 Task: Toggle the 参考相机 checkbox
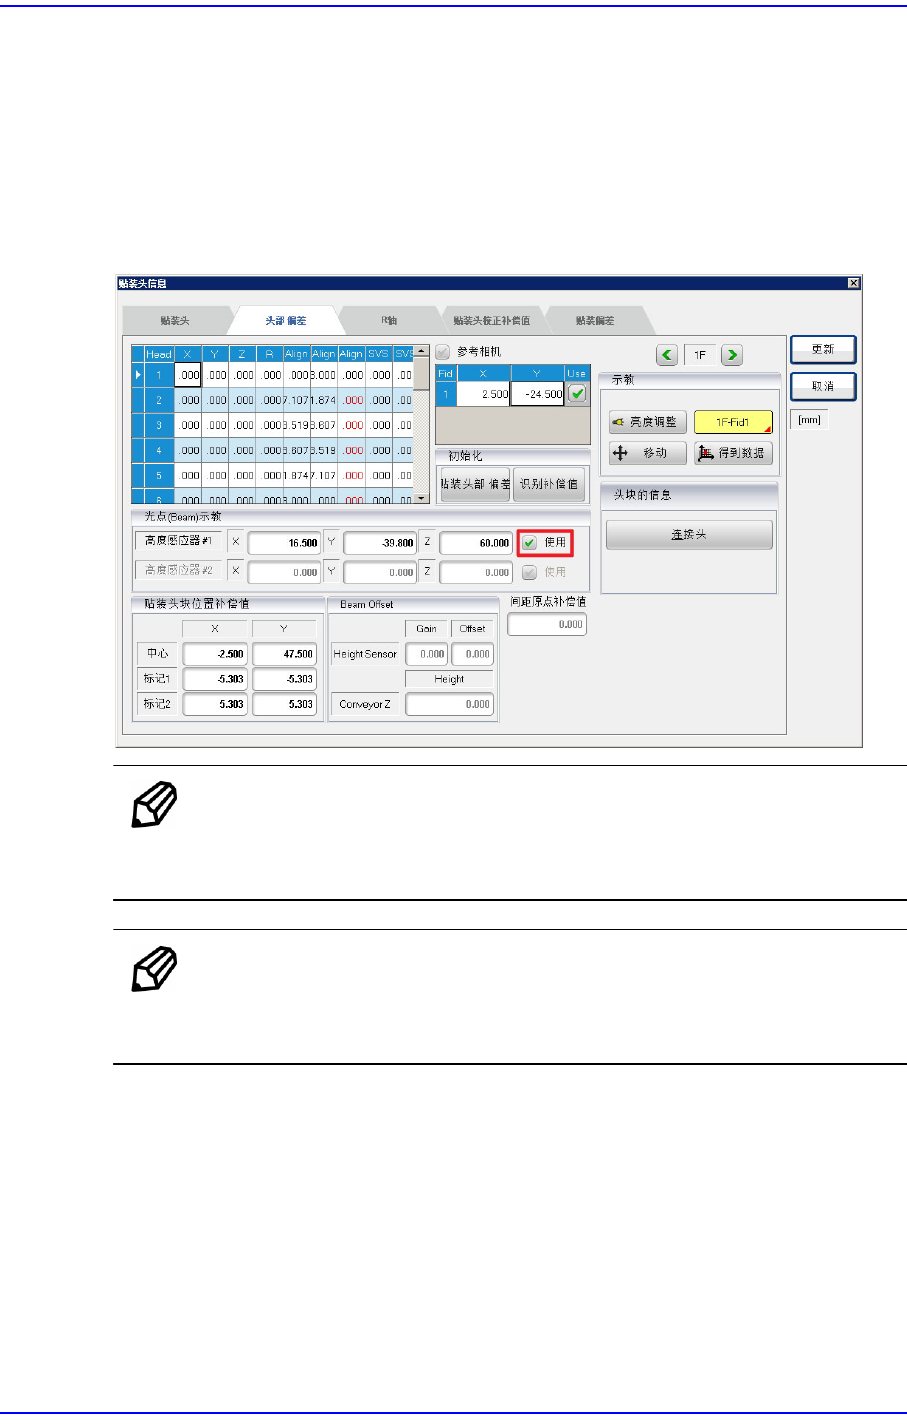coord(443,352)
